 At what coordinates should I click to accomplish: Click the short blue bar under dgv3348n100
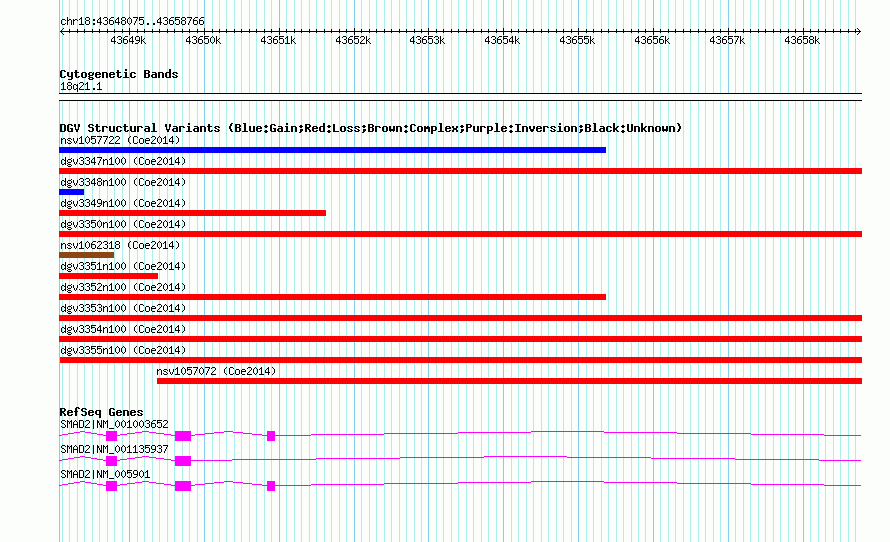[72, 192]
